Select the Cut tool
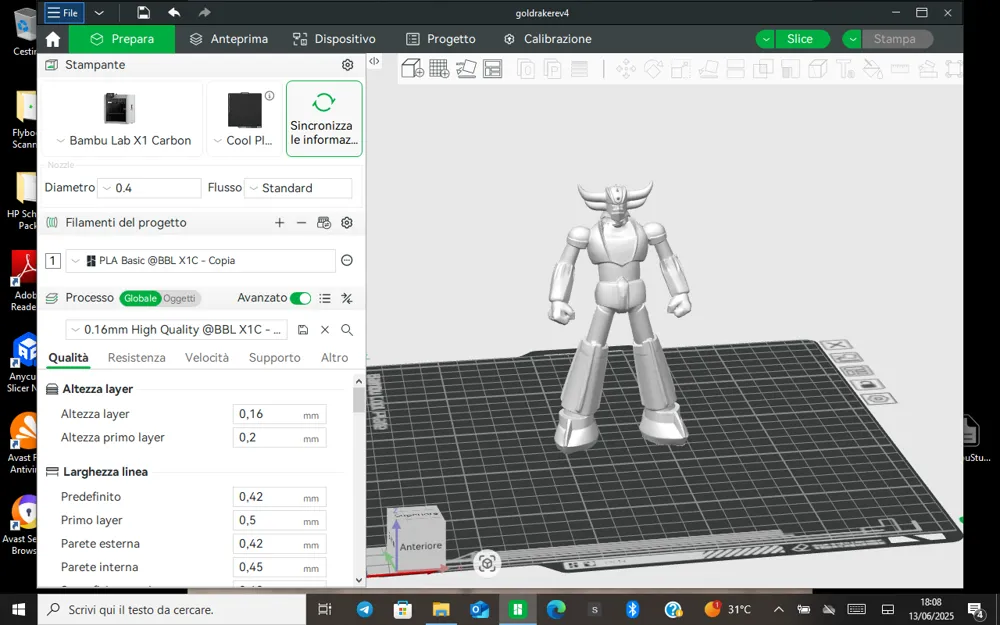Image resolution: width=1000 pixels, height=625 pixels. pos(735,69)
